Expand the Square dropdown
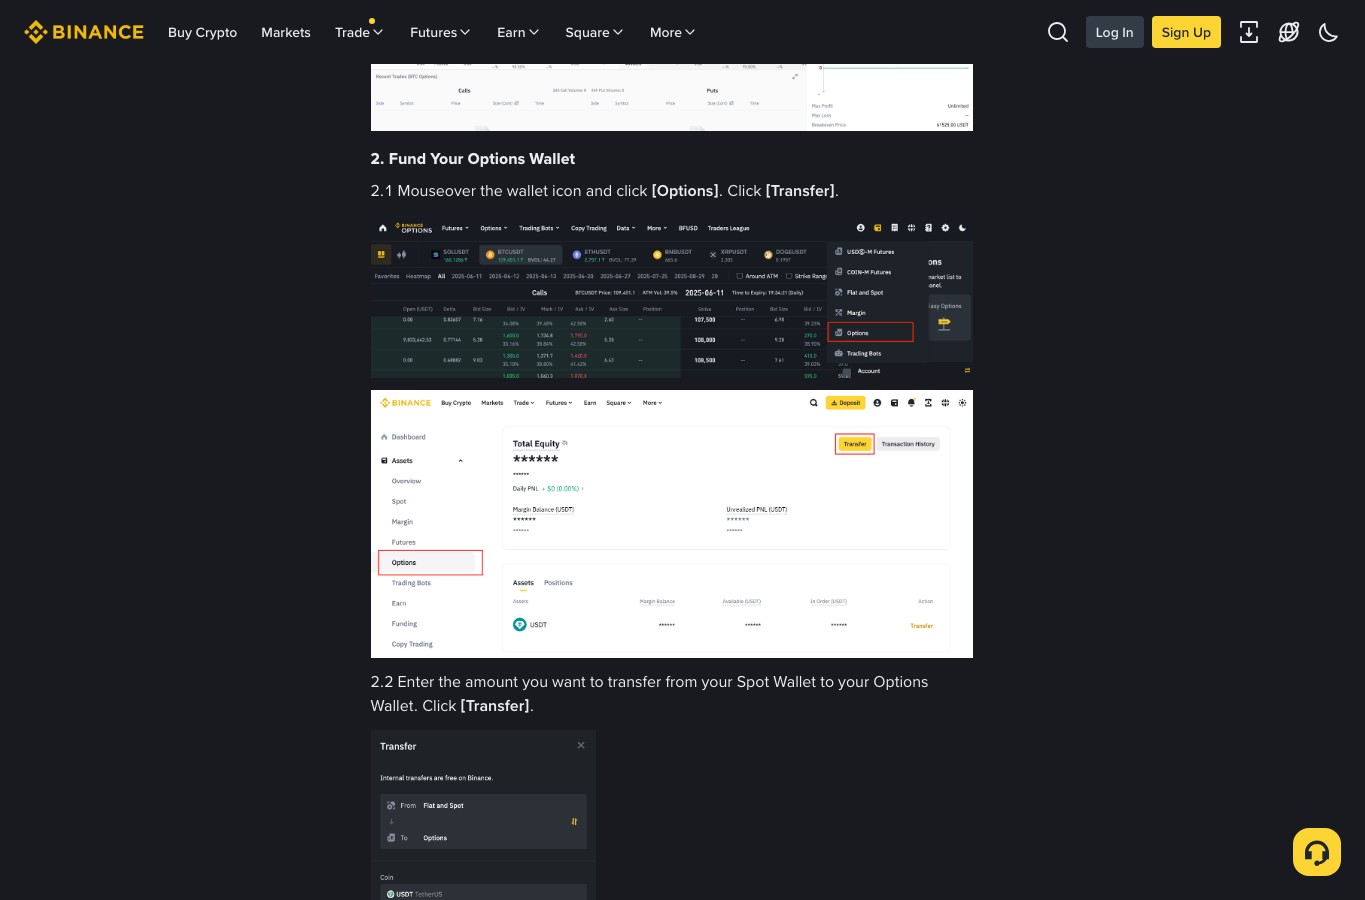This screenshot has width=1365, height=900. pyautogui.click(x=594, y=32)
